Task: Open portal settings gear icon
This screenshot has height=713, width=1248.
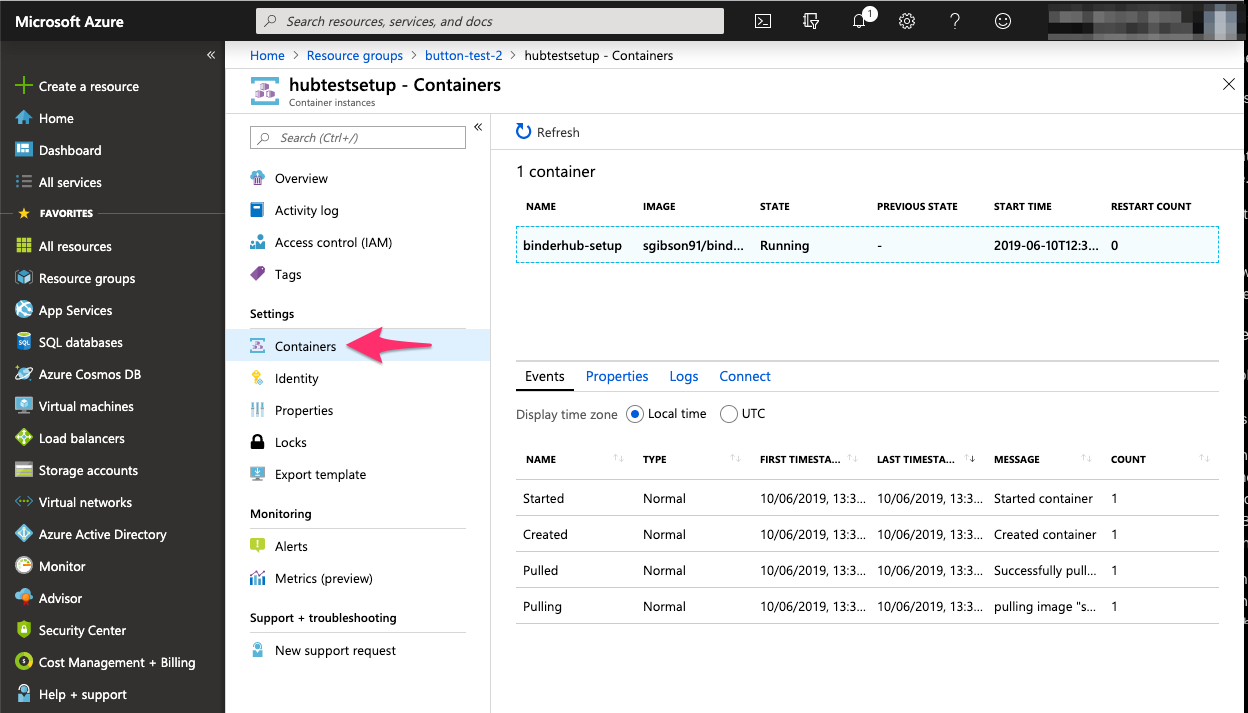Action: 907,21
